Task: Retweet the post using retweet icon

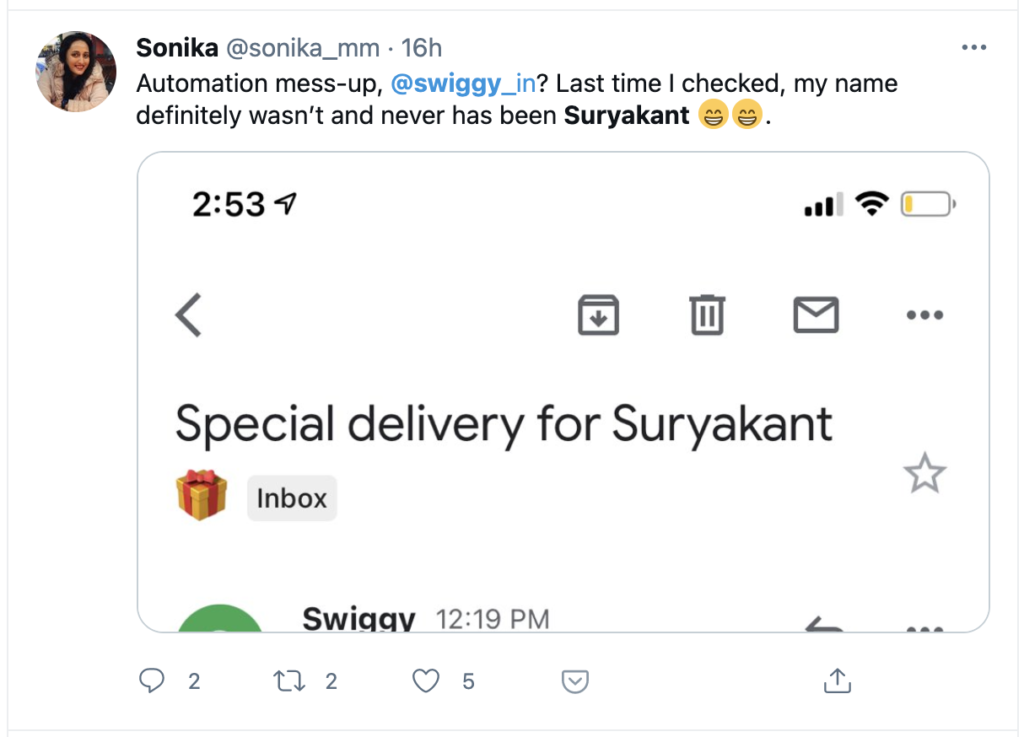Action: point(290,681)
